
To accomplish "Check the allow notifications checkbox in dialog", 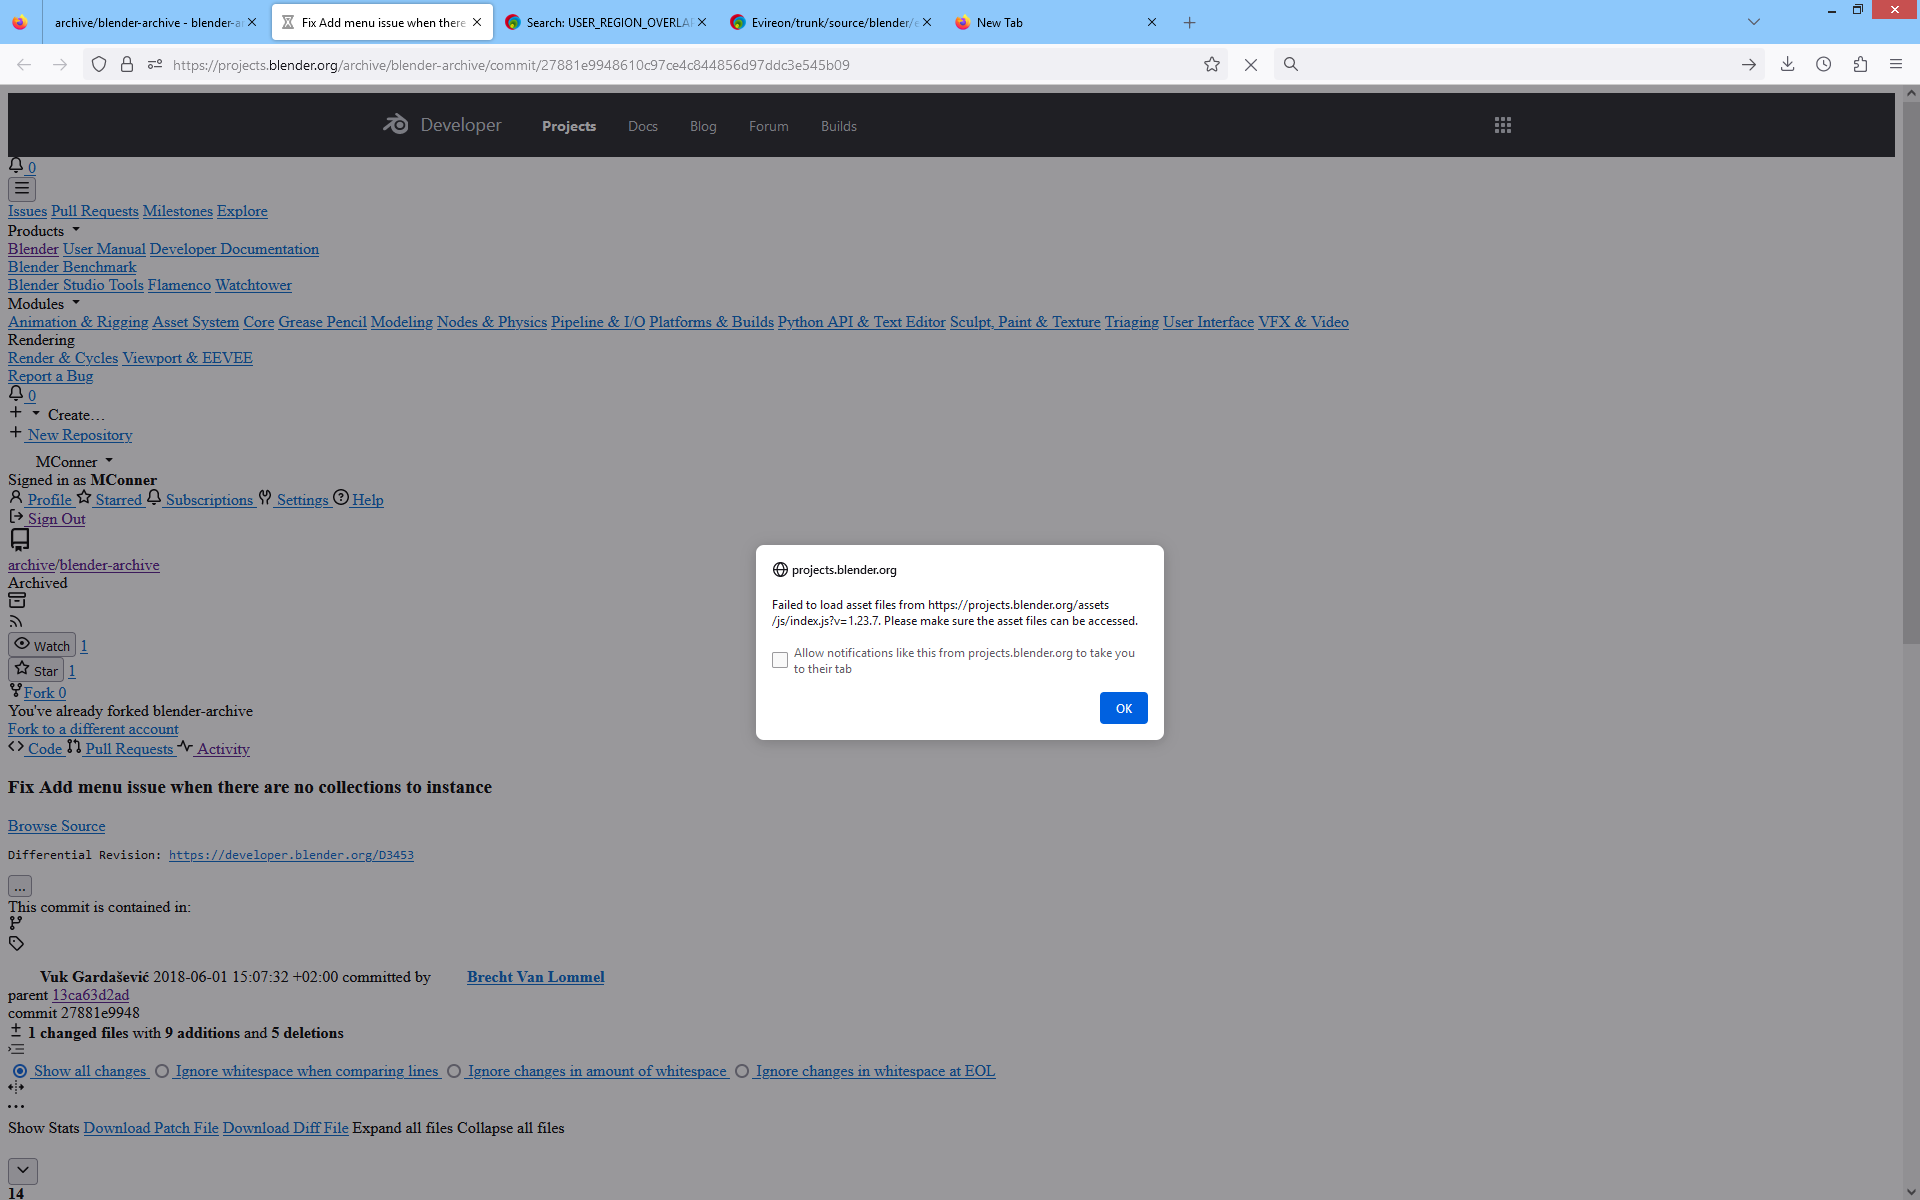I will point(780,660).
